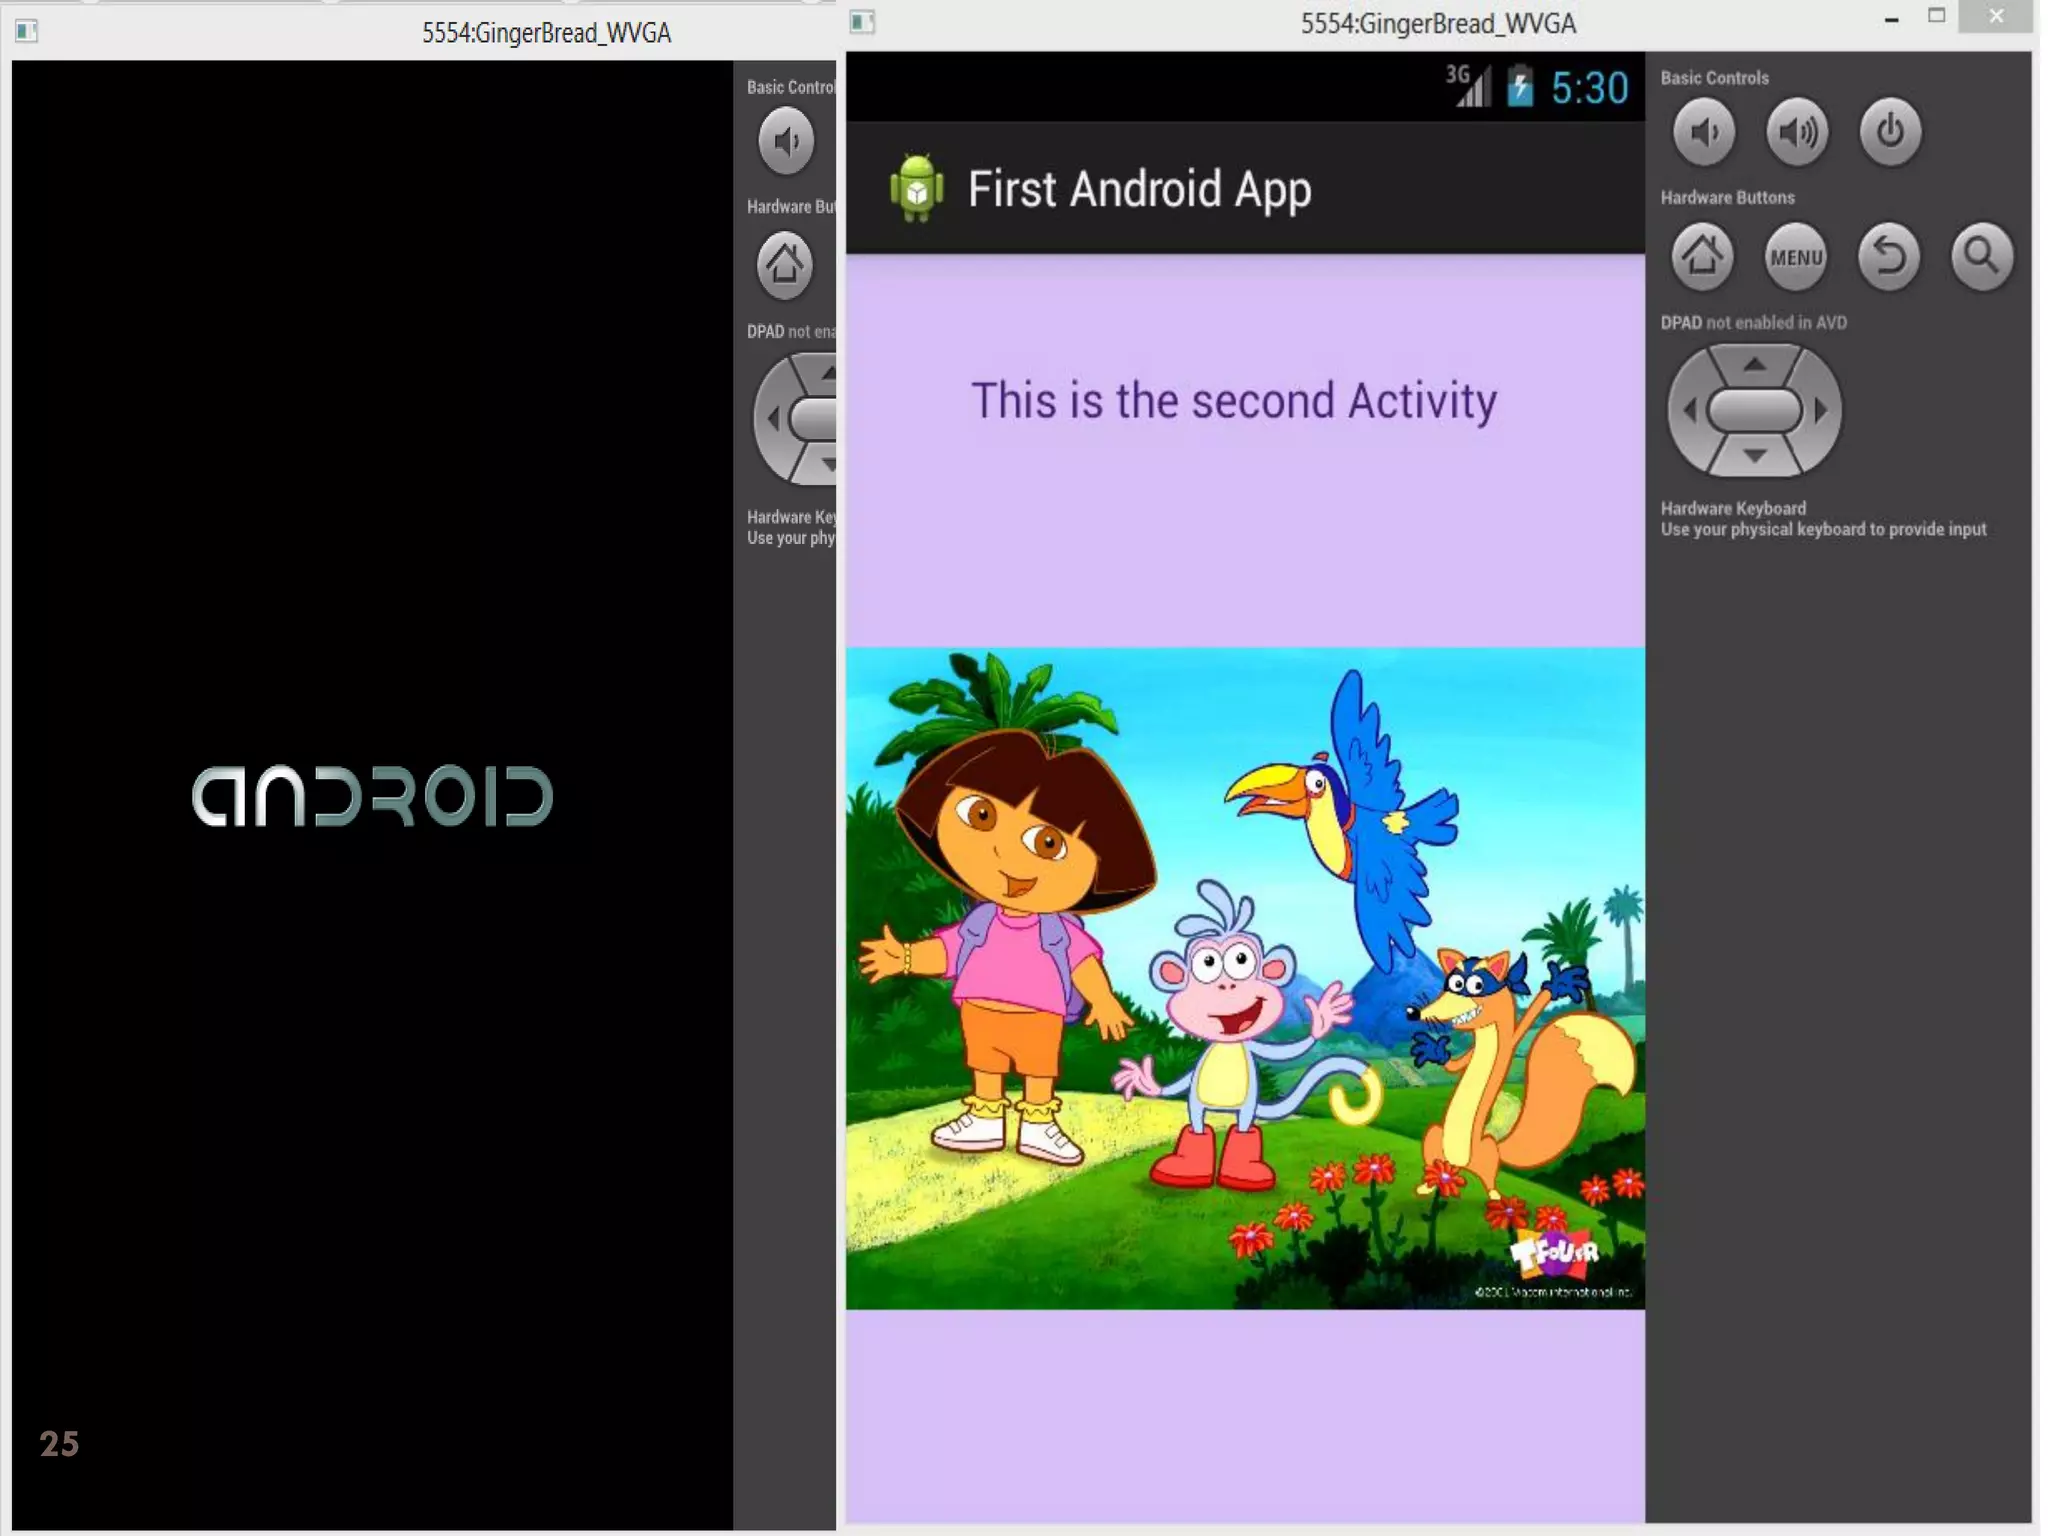Viewport: 2048px width, 1536px height.
Task: Click the First Android App launcher icon
Action: tap(916, 188)
